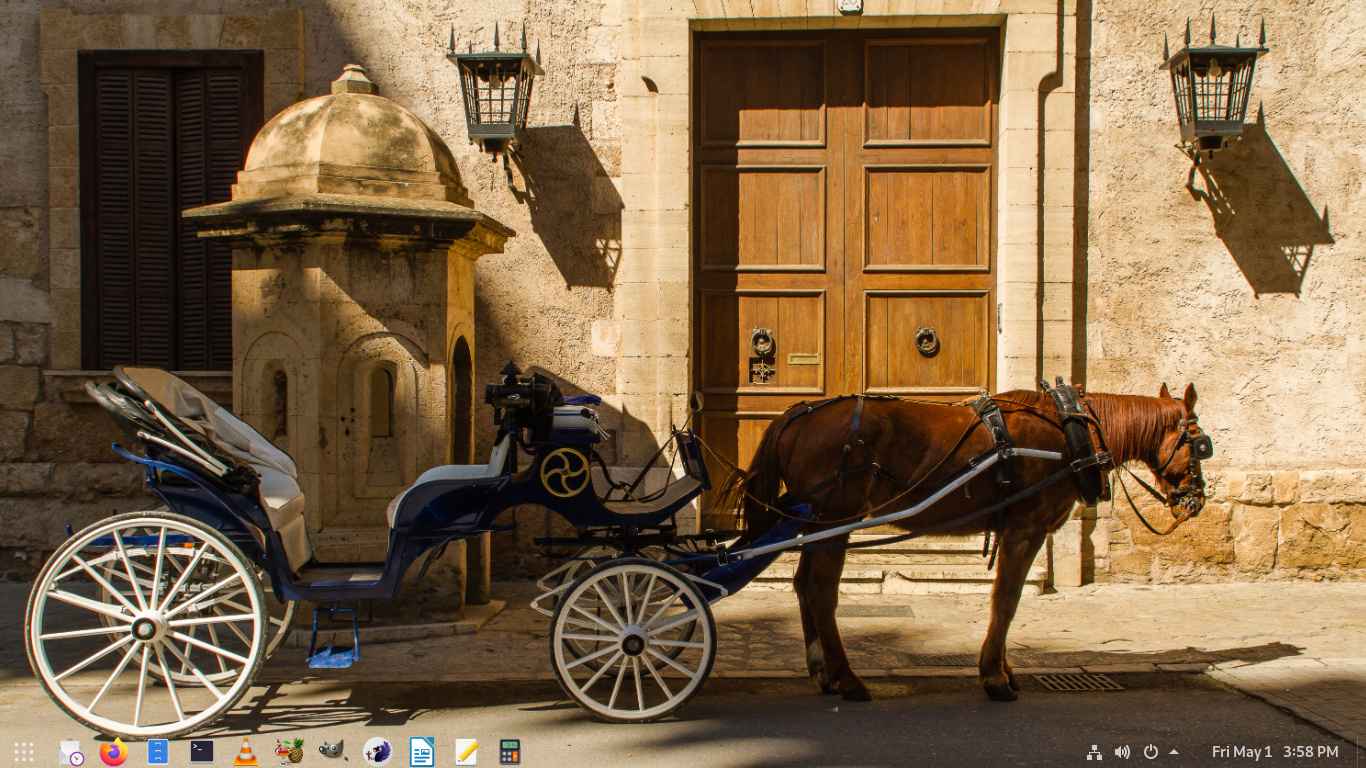This screenshot has width=1366, height=768.
Task: Open the power menu icon
Action: pos(1151,752)
